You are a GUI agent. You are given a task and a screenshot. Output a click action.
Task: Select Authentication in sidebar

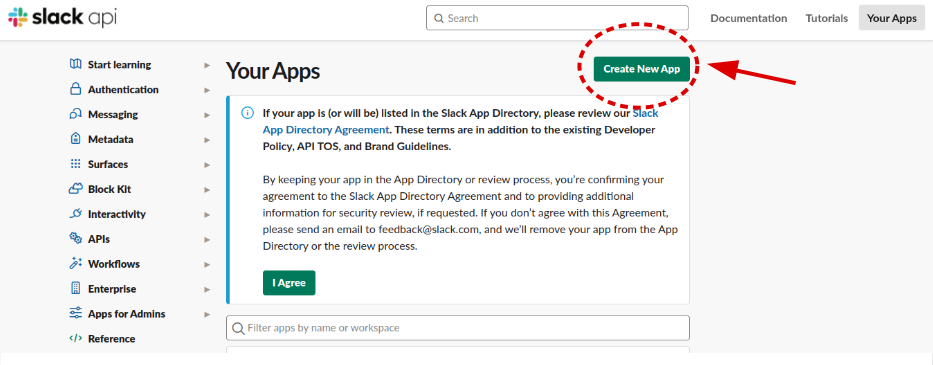point(123,89)
